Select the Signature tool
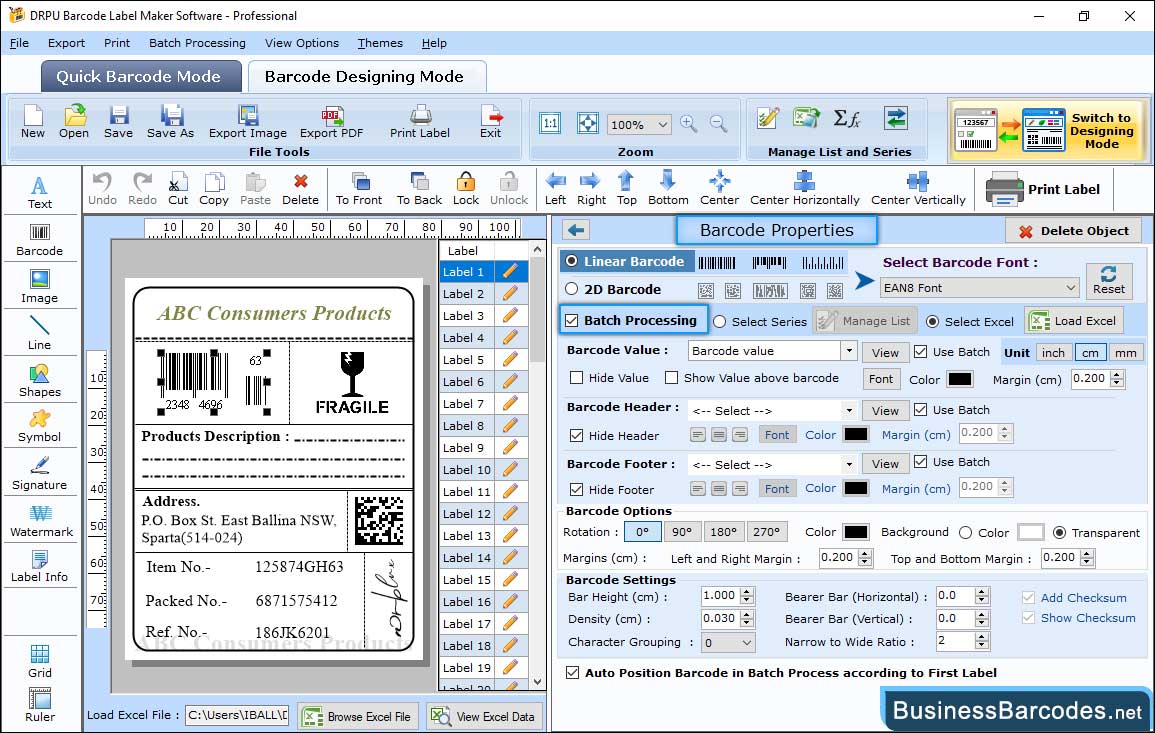The height and width of the screenshot is (733, 1155). (x=40, y=474)
